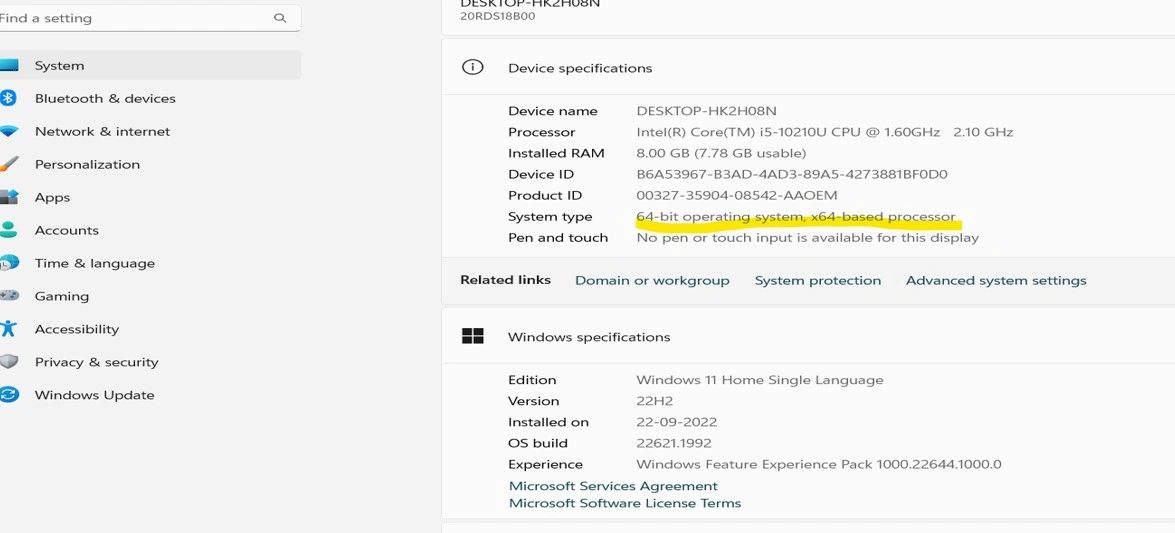Collapse the Windows specifications section header
The image size is (1175, 533).
(808, 337)
